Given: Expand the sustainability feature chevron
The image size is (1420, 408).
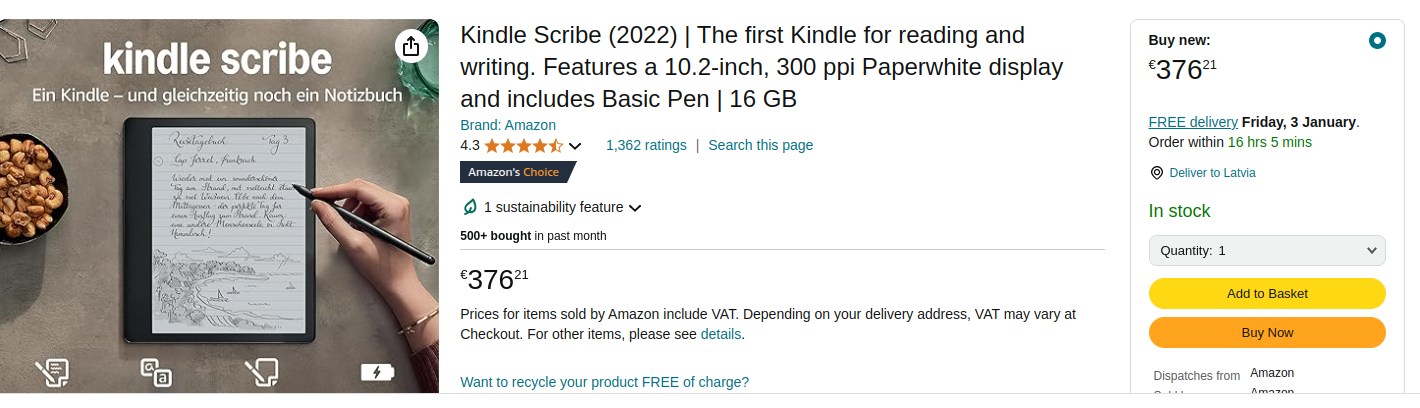Looking at the screenshot, I should tap(635, 208).
